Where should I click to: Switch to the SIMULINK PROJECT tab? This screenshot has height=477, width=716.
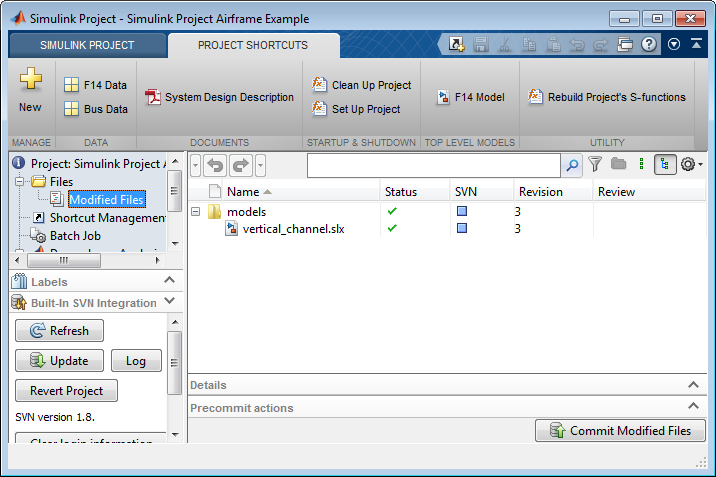[x=87, y=45]
